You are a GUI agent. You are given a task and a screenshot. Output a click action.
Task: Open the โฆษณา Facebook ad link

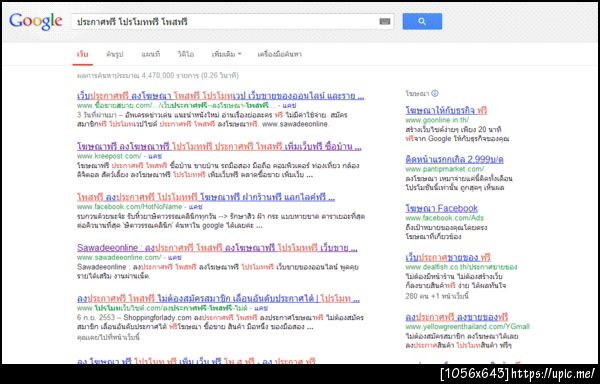click(x=442, y=208)
